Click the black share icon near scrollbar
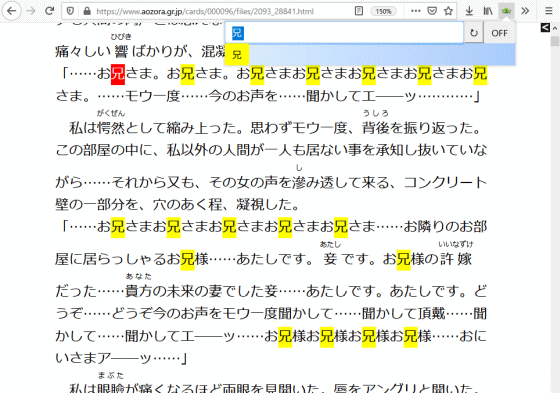 [545, 27]
